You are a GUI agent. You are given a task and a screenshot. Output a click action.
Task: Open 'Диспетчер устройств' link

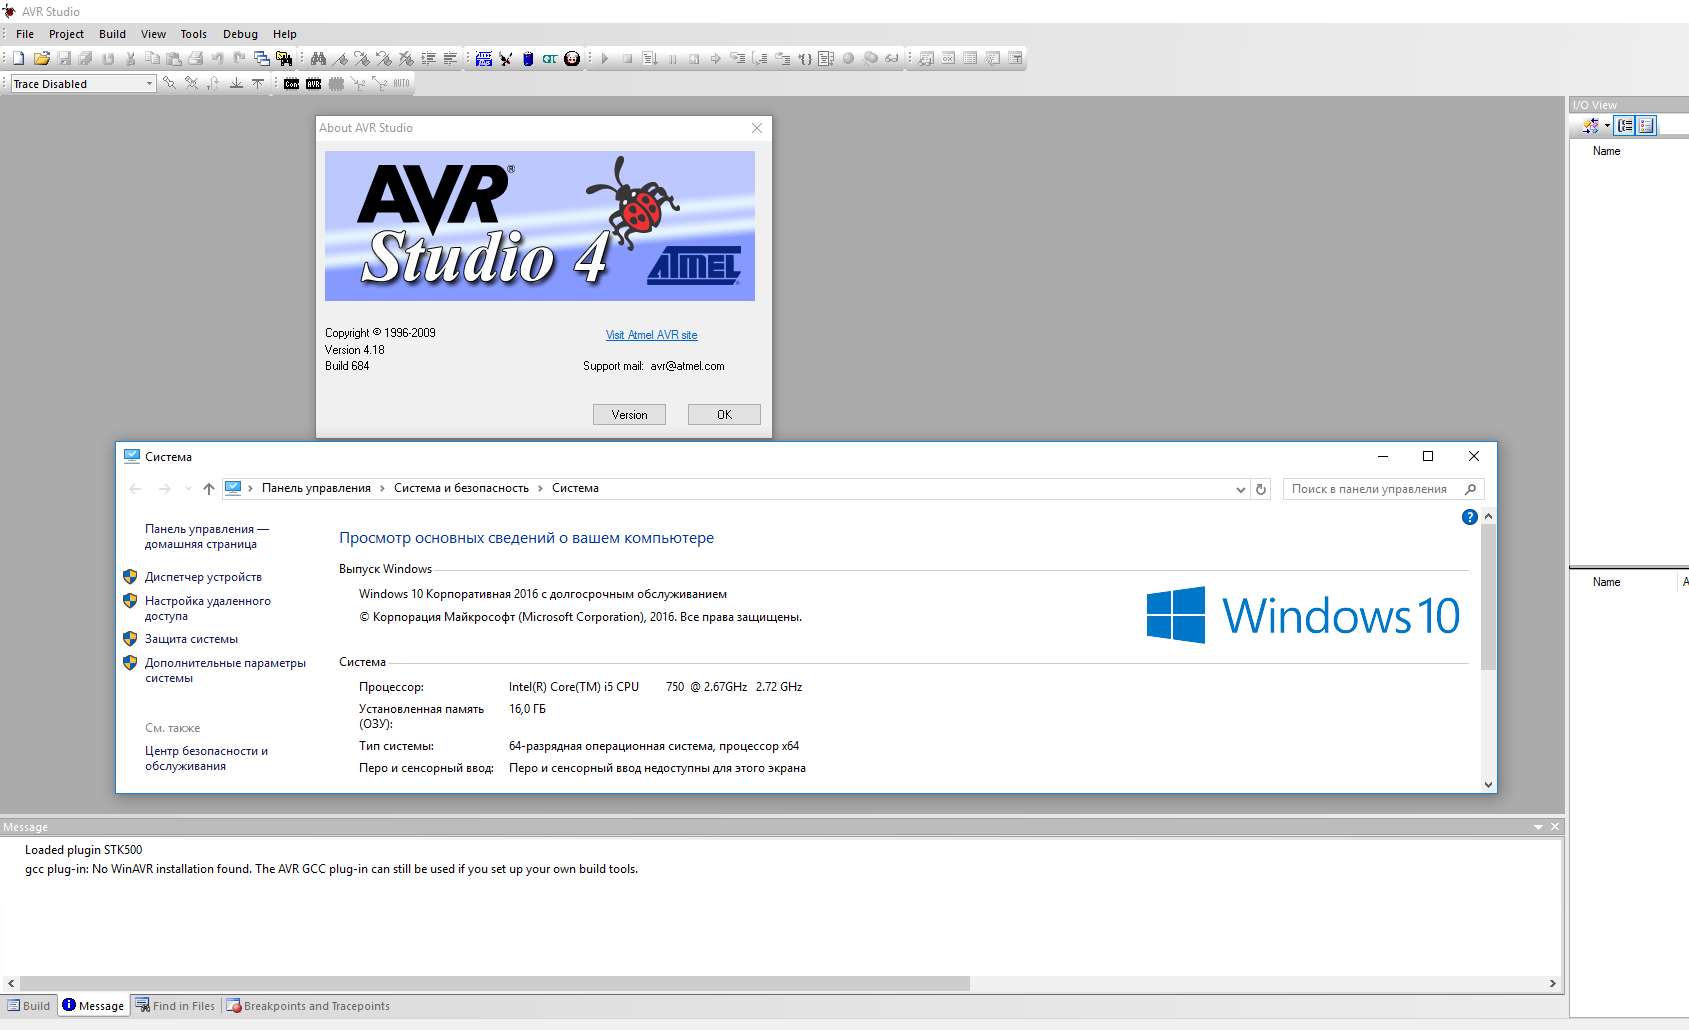[203, 577]
